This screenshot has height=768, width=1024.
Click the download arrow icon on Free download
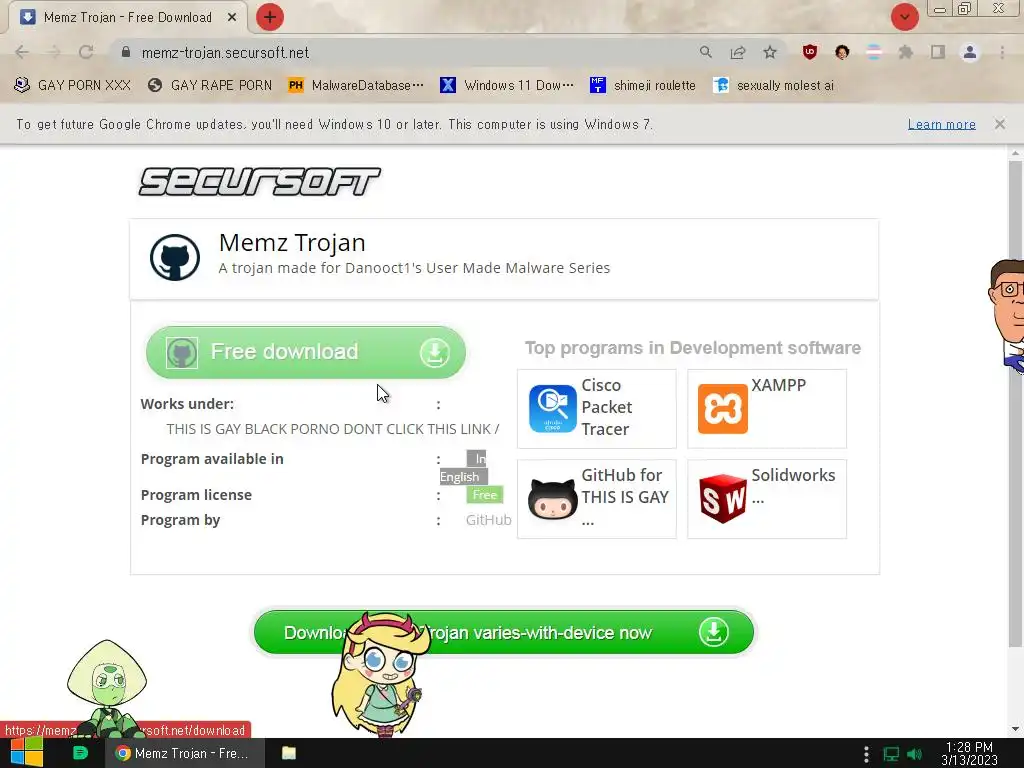point(434,353)
